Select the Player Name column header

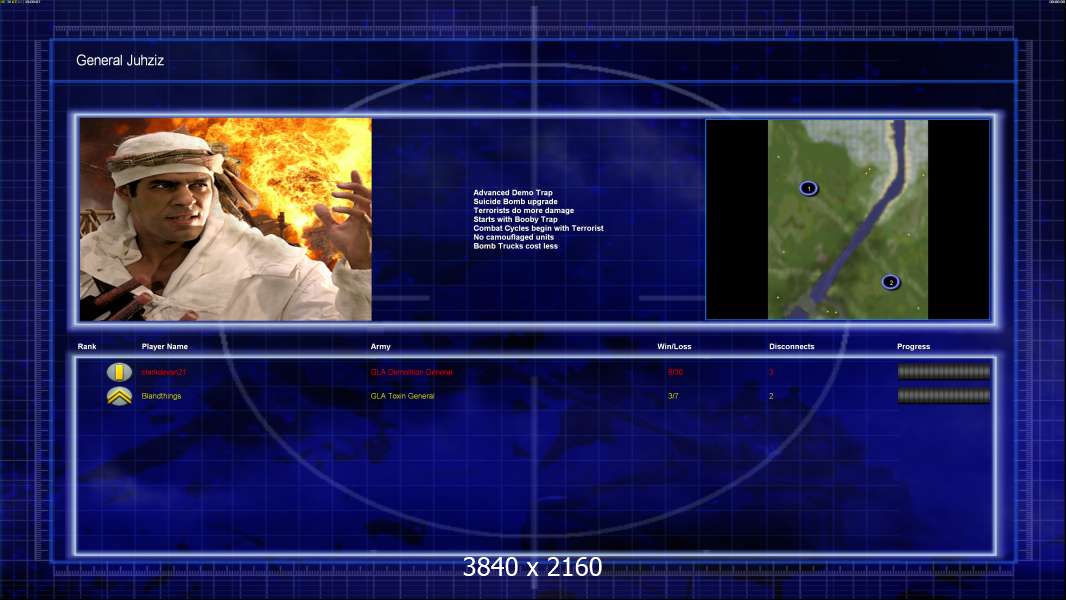tap(165, 347)
